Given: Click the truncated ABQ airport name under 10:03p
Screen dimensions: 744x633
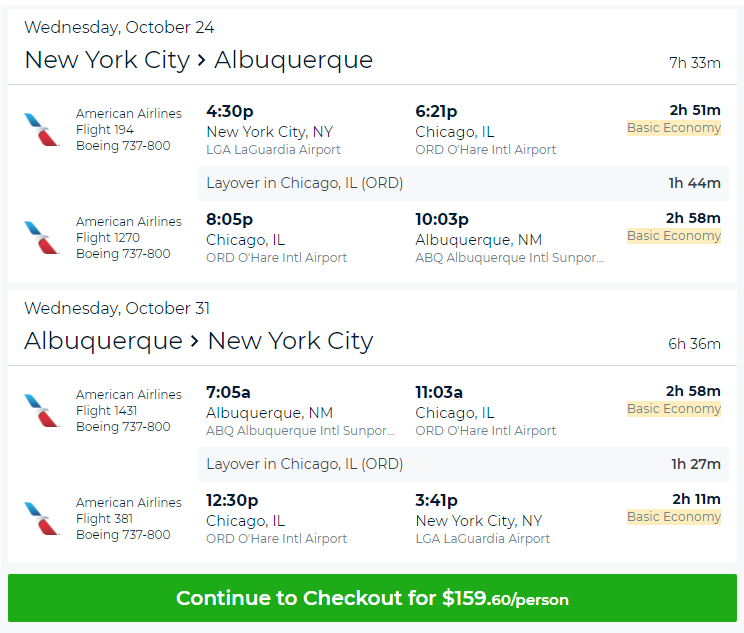Looking at the screenshot, I should [x=509, y=258].
